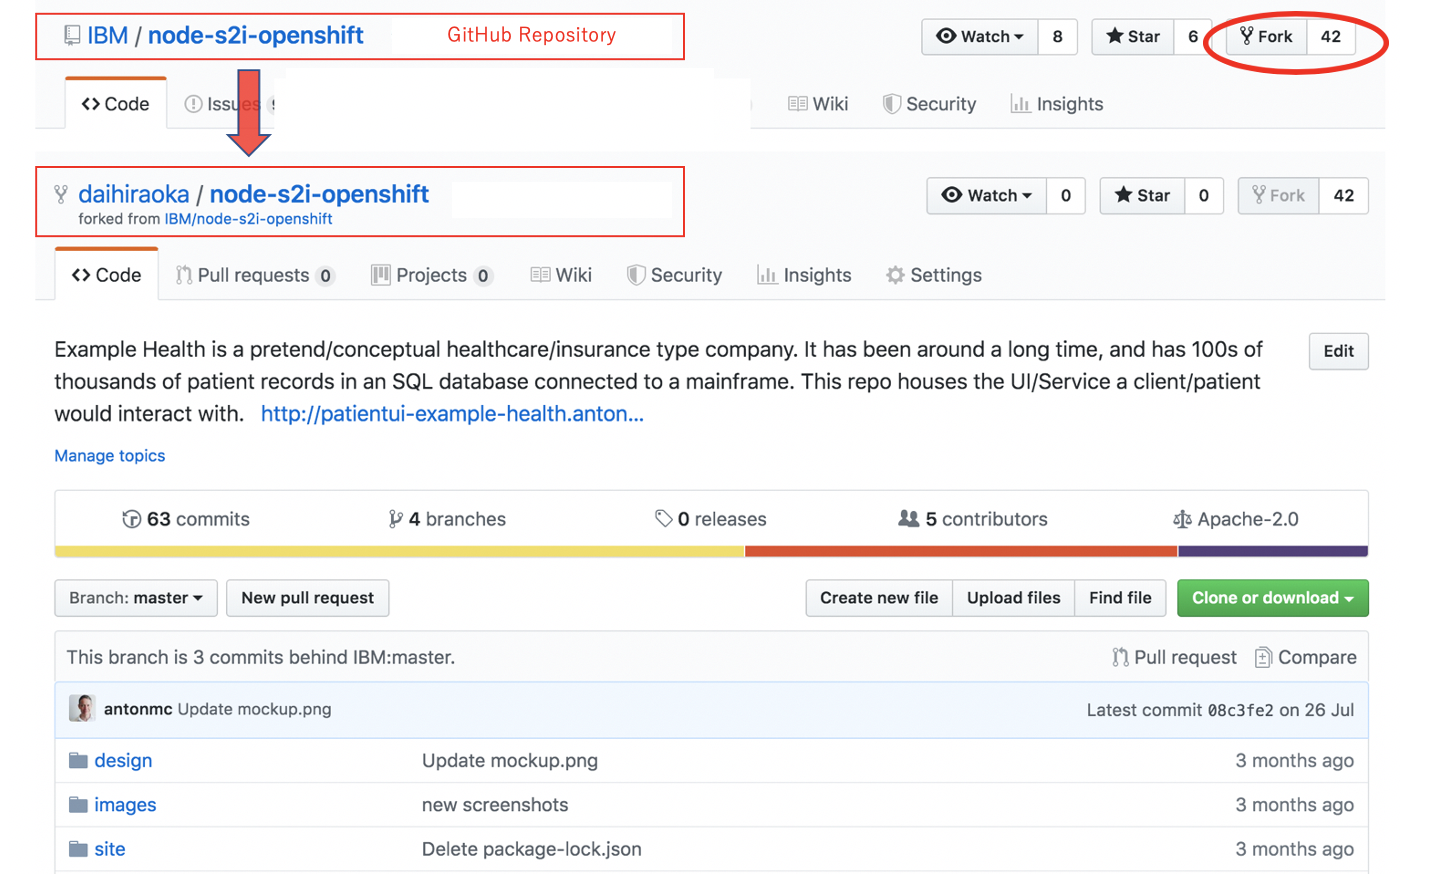Click Pull request link in branch status bar
Image resolution: width=1440 pixels, height=892 pixels.
click(1175, 657)
